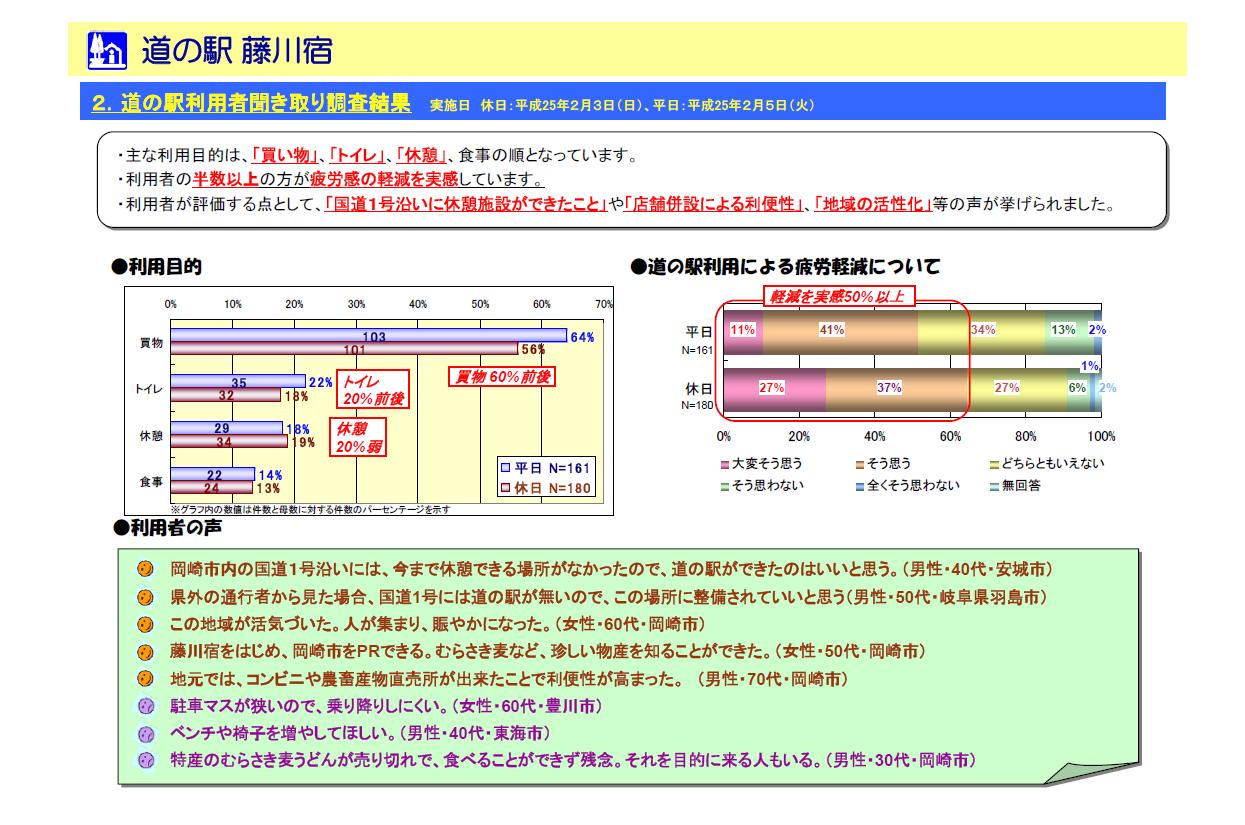This screenshot has width=1245, height=825.
Task: Click the purple face icon beside 駐車マス comment
Action: (145, 706)
